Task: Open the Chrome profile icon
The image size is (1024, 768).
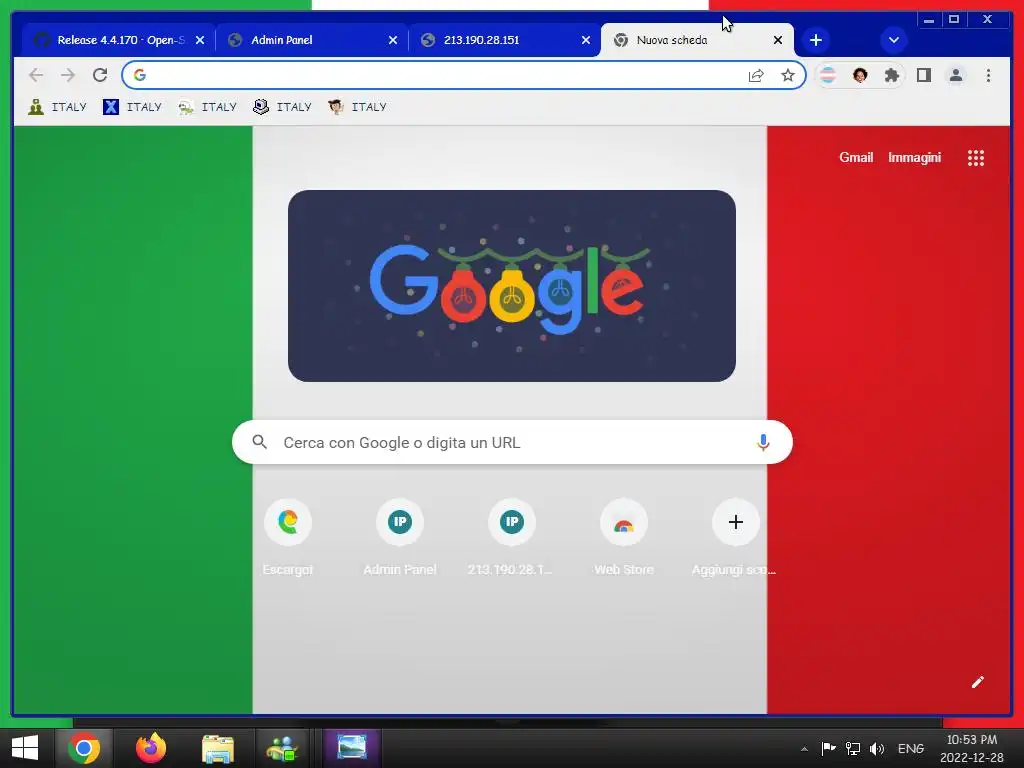Action: coord(956,75)
